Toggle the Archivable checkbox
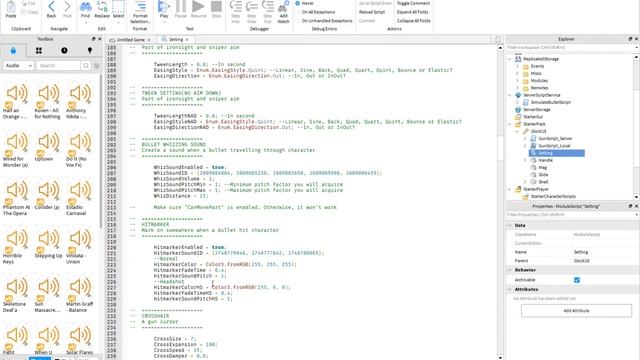This screenshot has height=360, width=640. 577,280
